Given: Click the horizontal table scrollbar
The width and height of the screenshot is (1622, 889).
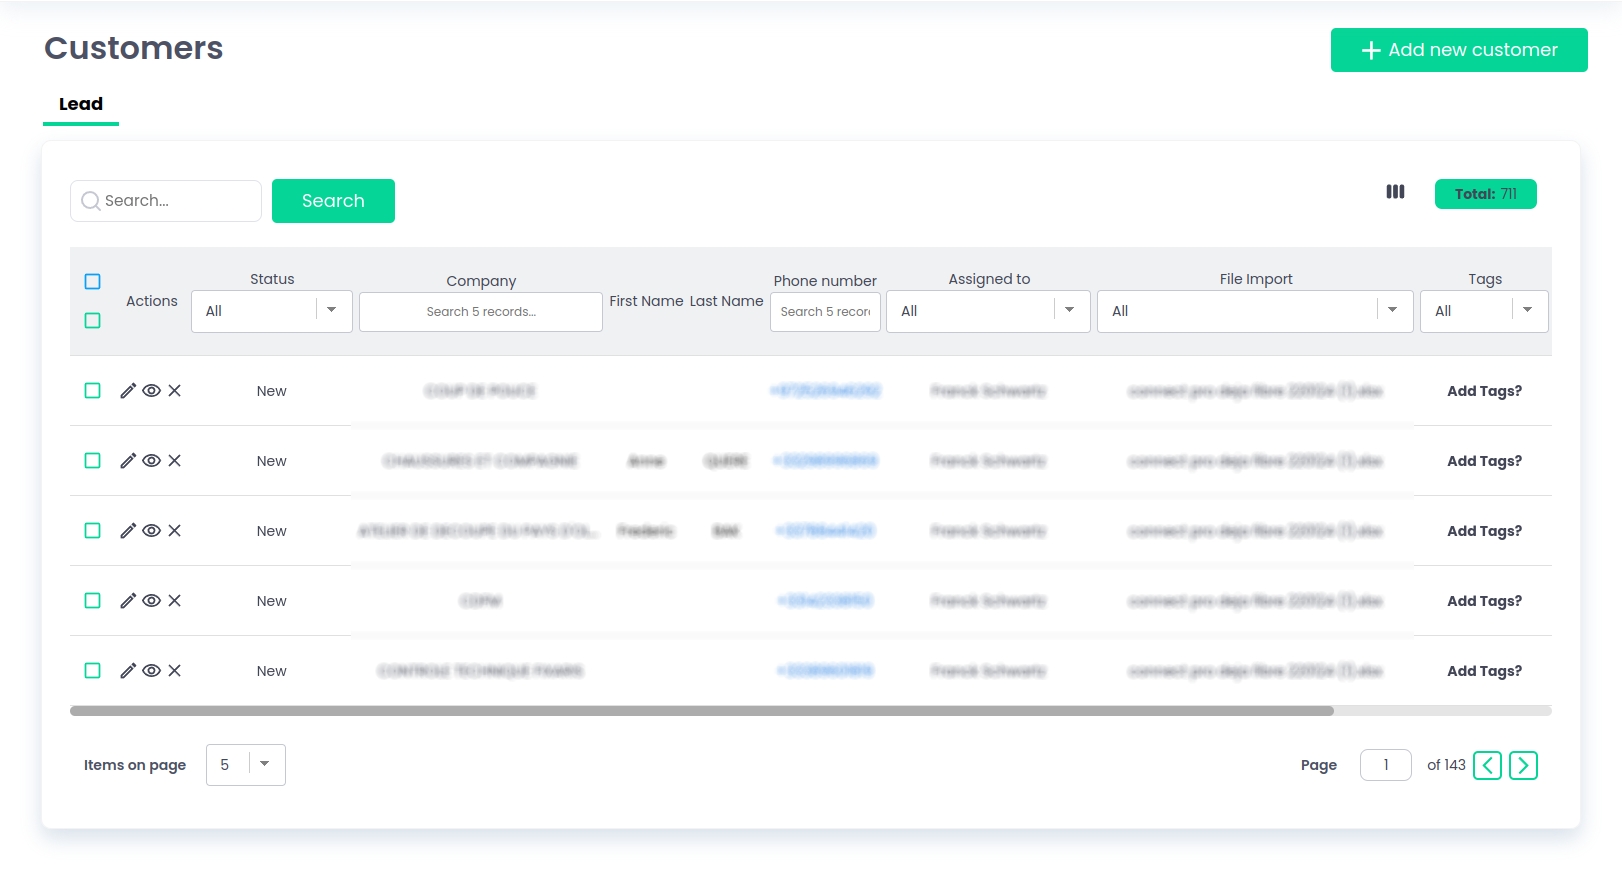Looking at the screenshot, I should (701, 711).
